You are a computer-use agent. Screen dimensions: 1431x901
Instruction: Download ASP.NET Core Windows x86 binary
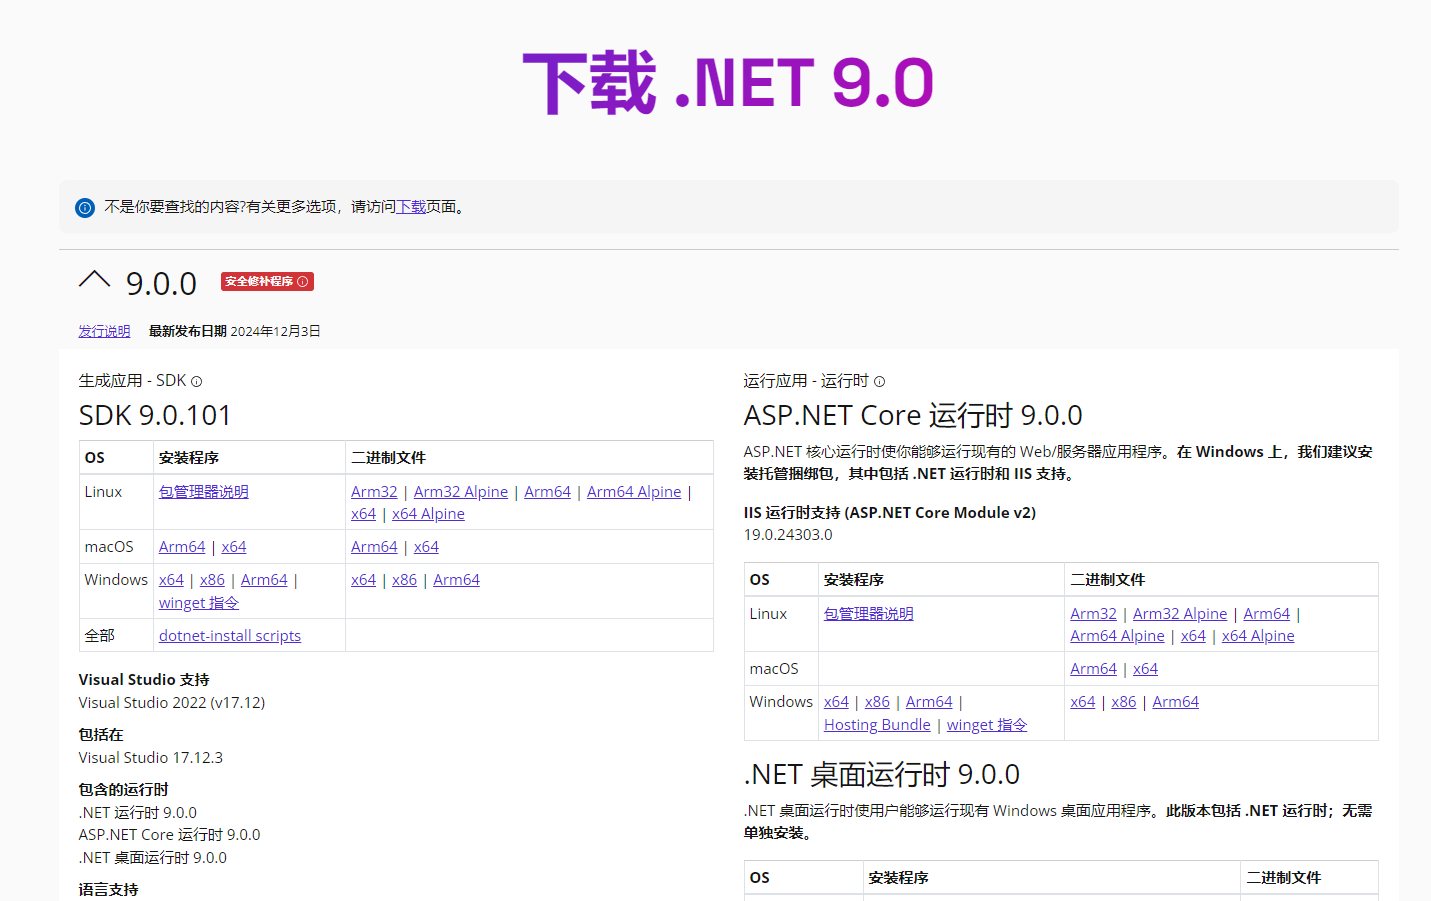click(x=1124, y=702)
